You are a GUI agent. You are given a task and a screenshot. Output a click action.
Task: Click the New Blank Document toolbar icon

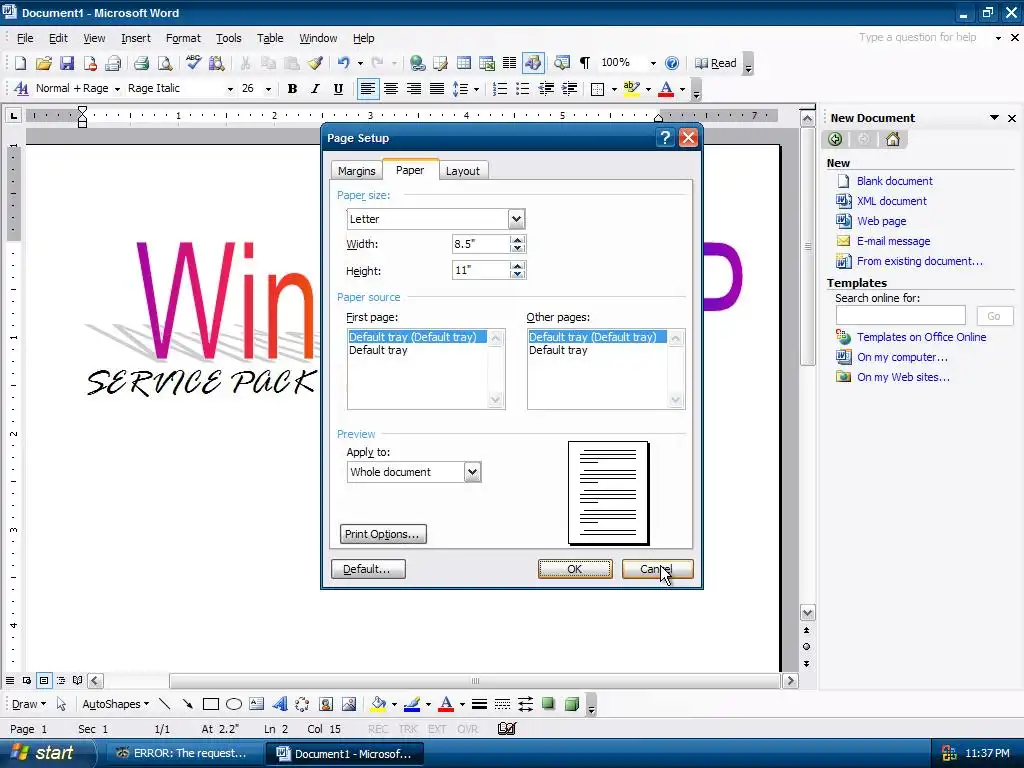20,63
